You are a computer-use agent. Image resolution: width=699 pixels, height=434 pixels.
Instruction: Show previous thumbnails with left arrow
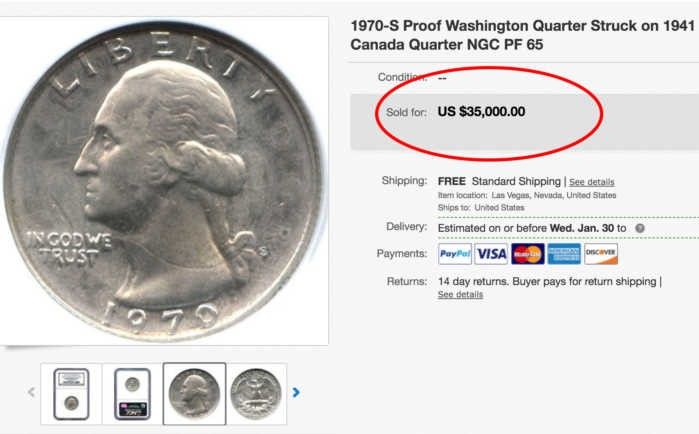pos(31,392)
